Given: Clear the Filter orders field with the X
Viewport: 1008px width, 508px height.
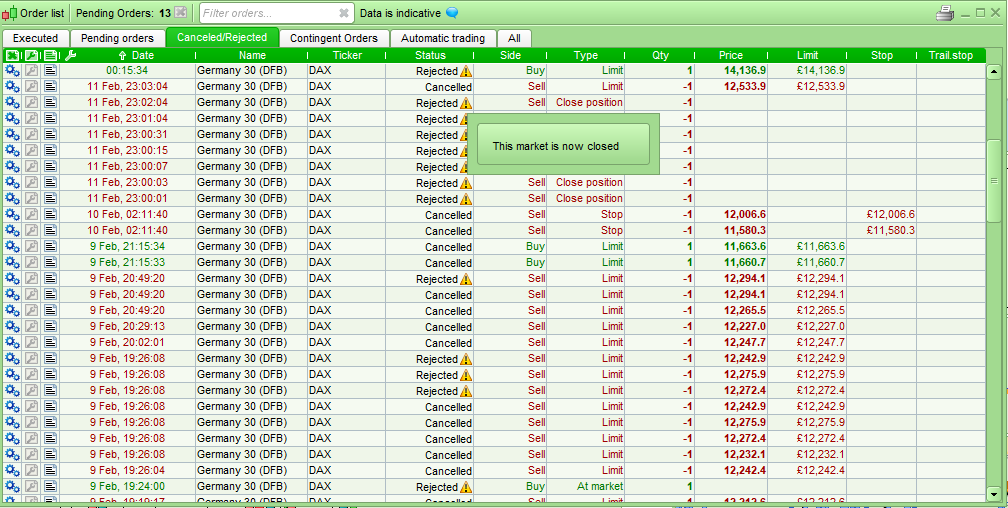Looking at the screenshot, I should pyautogui.click(x=344, y=13).
